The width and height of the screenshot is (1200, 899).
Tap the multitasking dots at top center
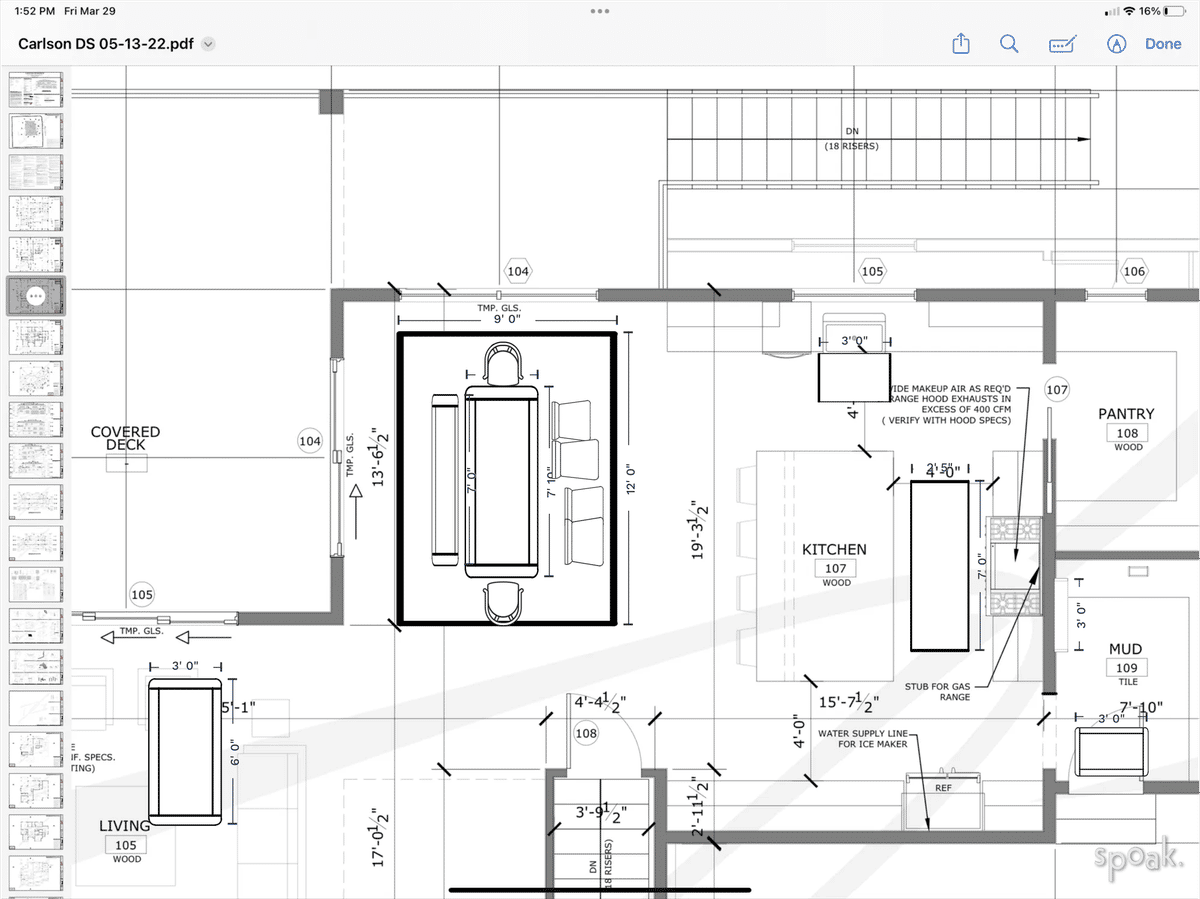600,11
